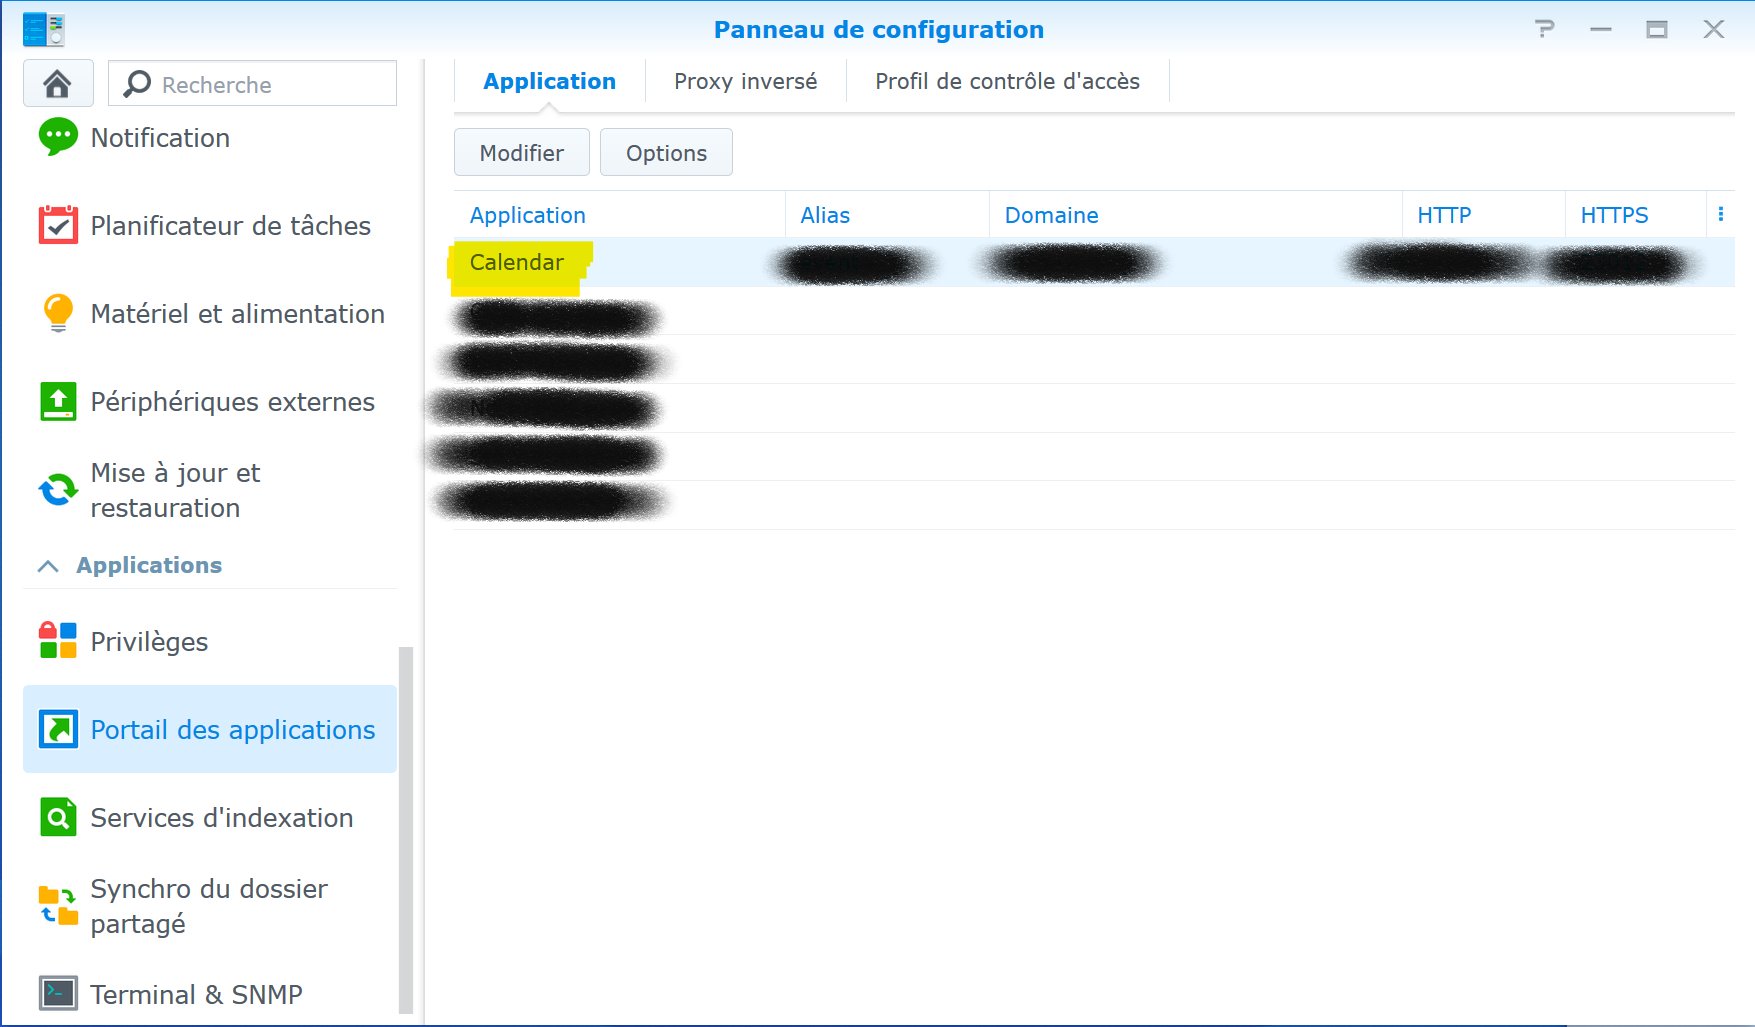The image size is (1755, 1027).
Task: Open Notification settings label
Action: [160, 137]
